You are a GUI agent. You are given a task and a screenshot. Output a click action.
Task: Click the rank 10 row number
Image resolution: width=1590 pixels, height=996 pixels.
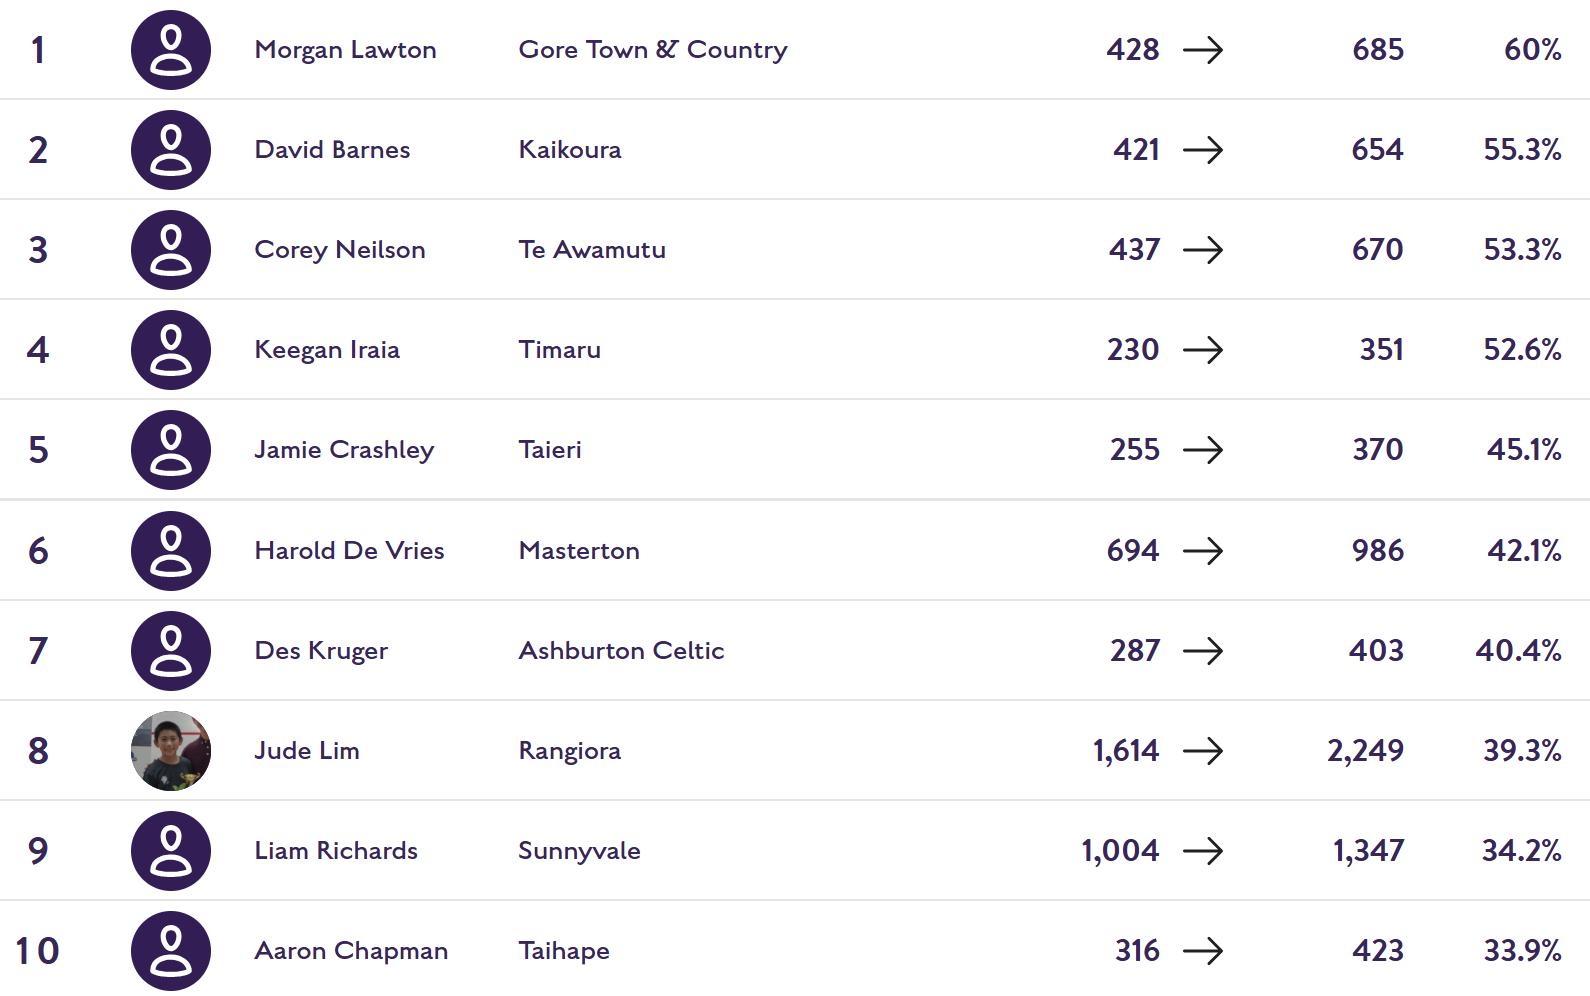37,951
